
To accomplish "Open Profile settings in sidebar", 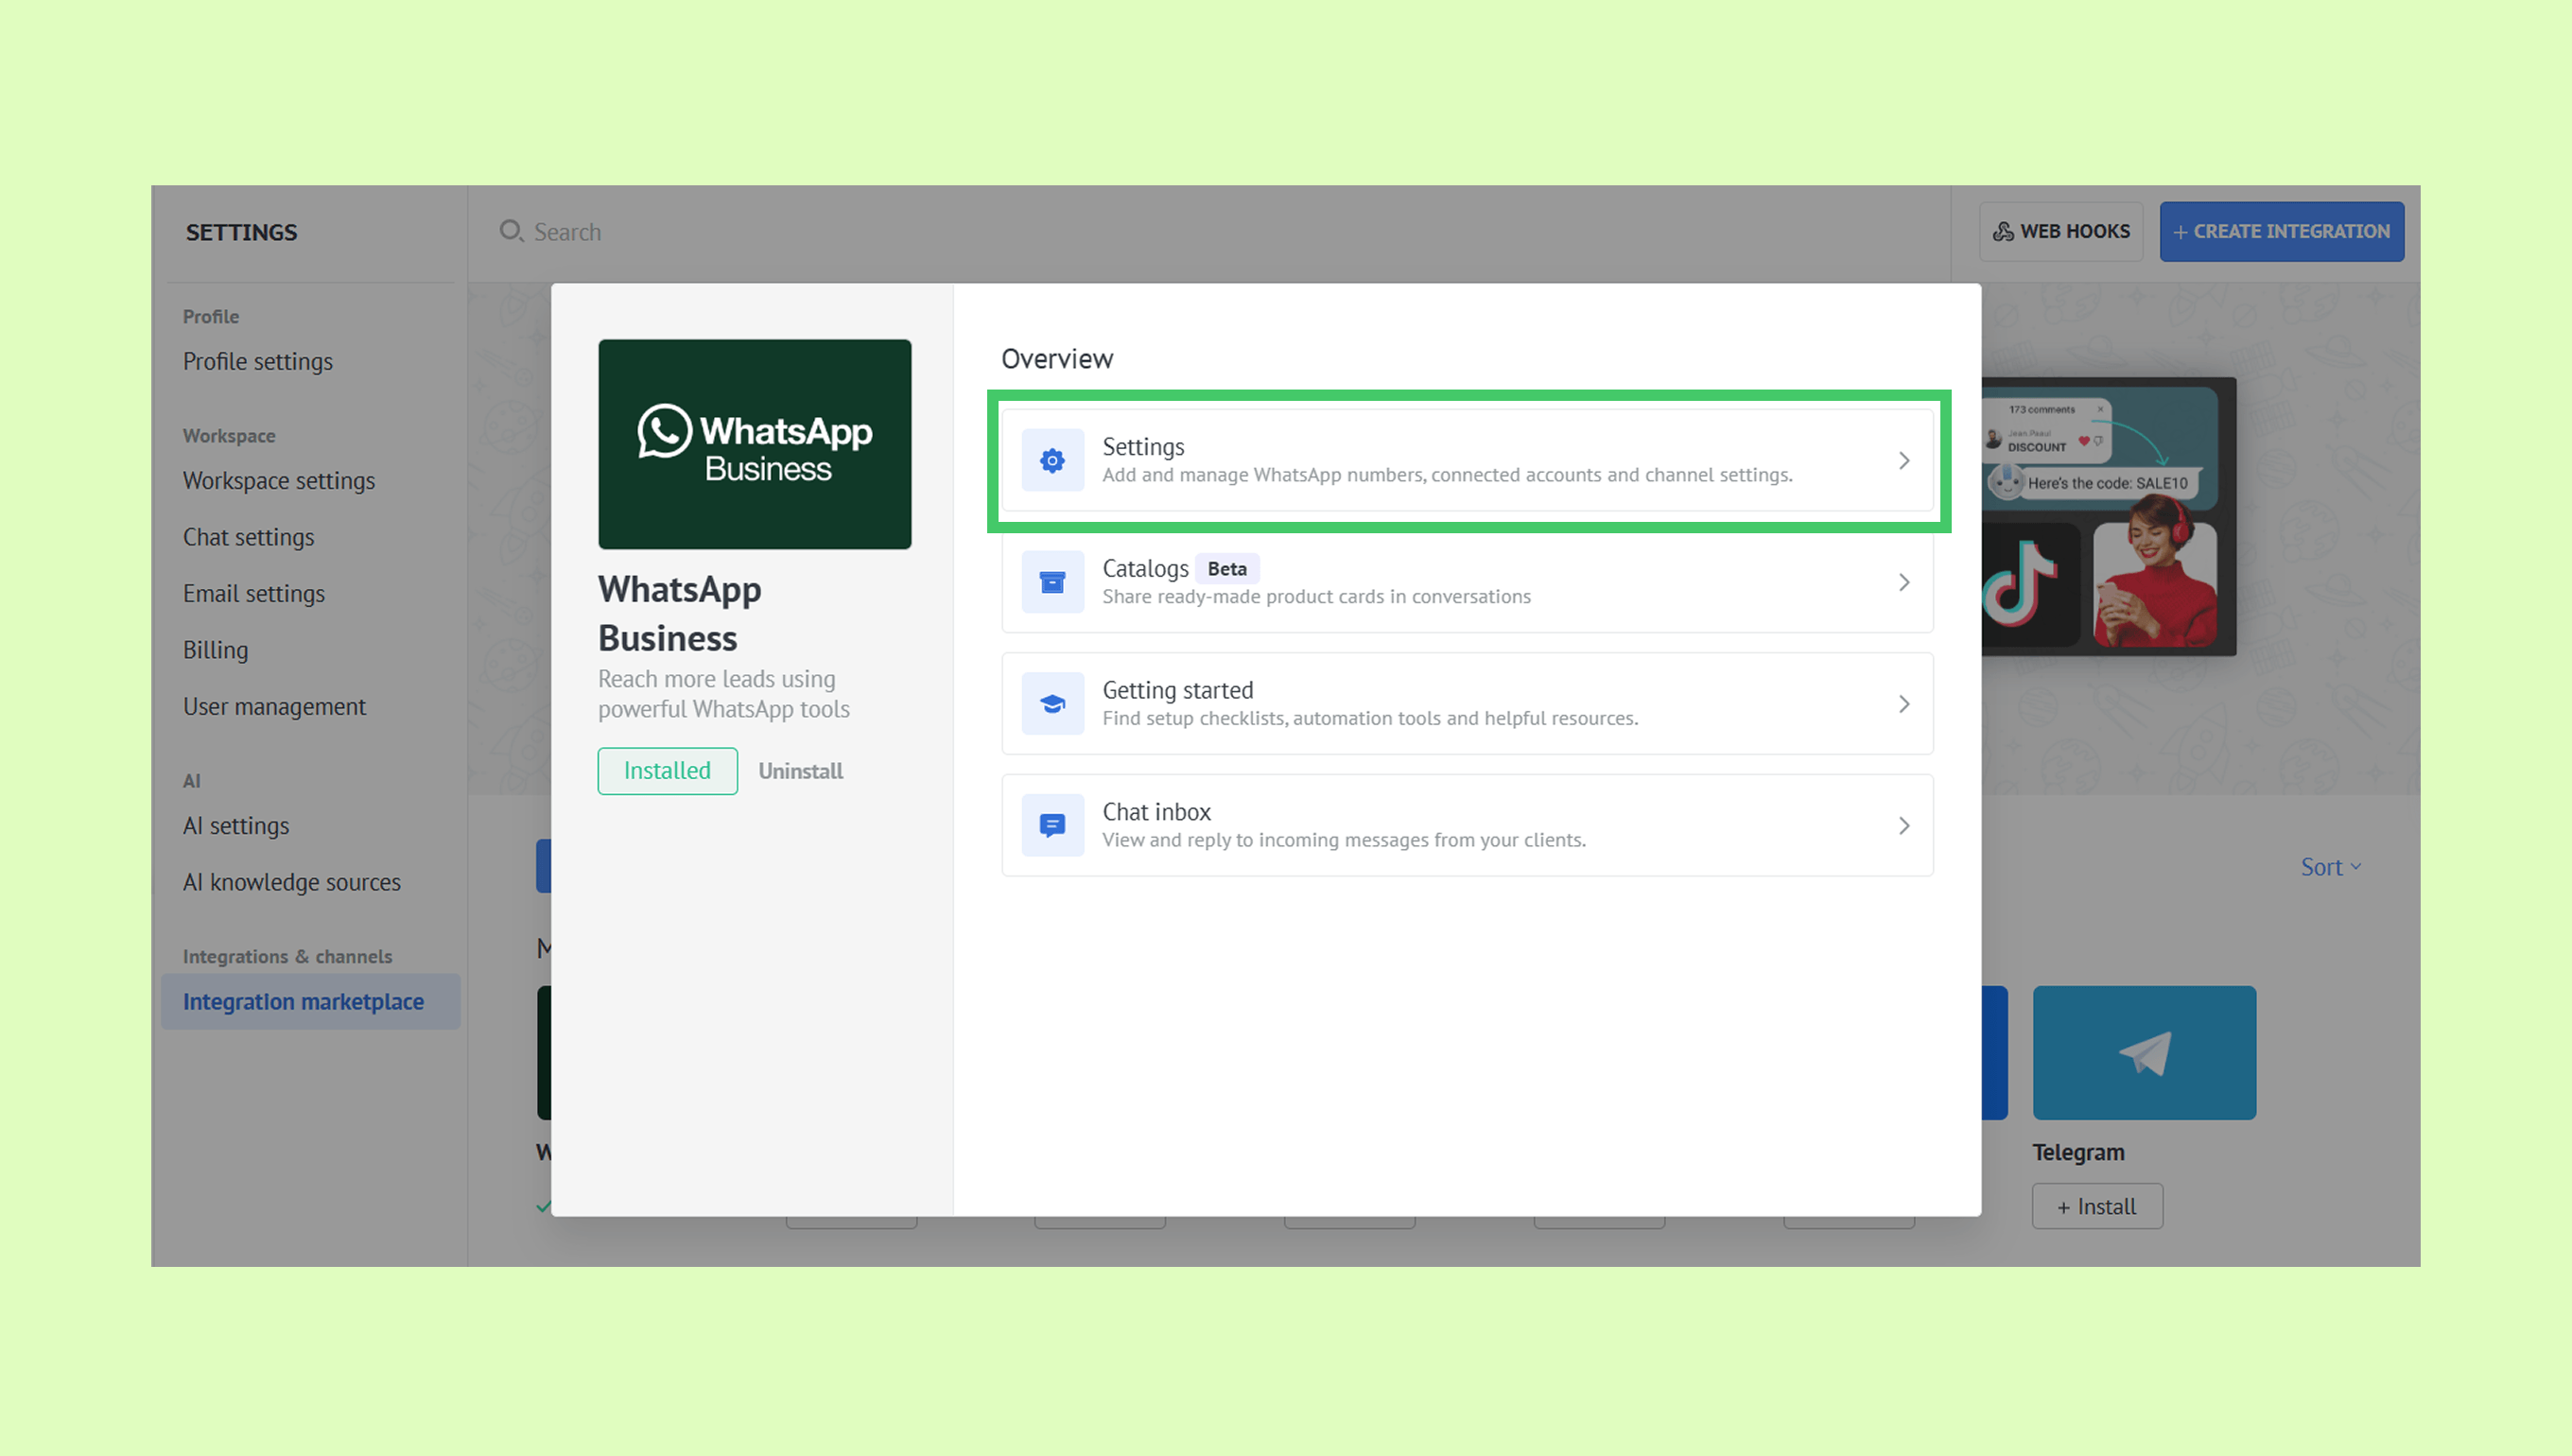I will click(x=258, y=361).
